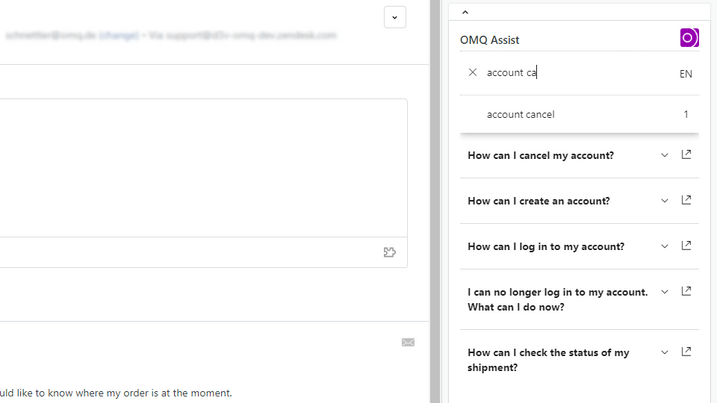Select the 'account cancel' suggestion
This screenshot has height=403, width=717.
pos(579,114)
